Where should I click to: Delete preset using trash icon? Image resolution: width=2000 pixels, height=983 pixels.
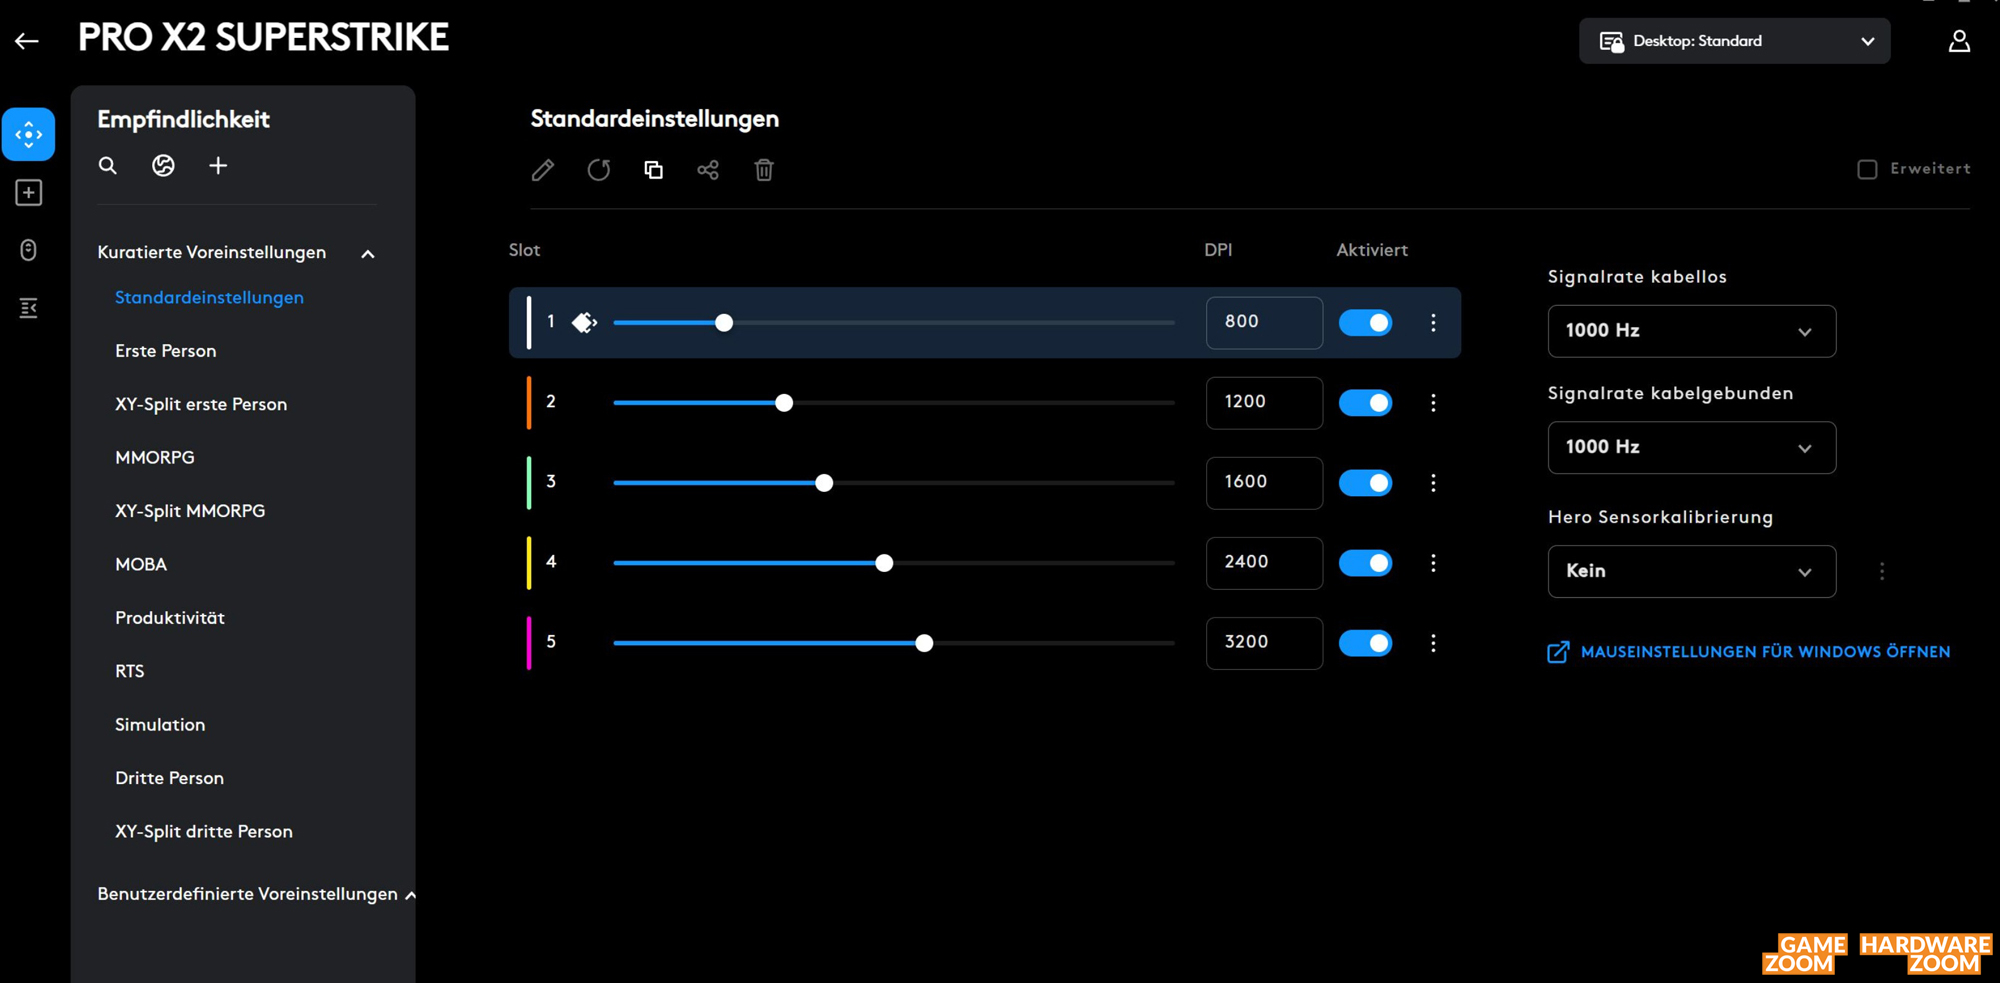click(764, 170)
